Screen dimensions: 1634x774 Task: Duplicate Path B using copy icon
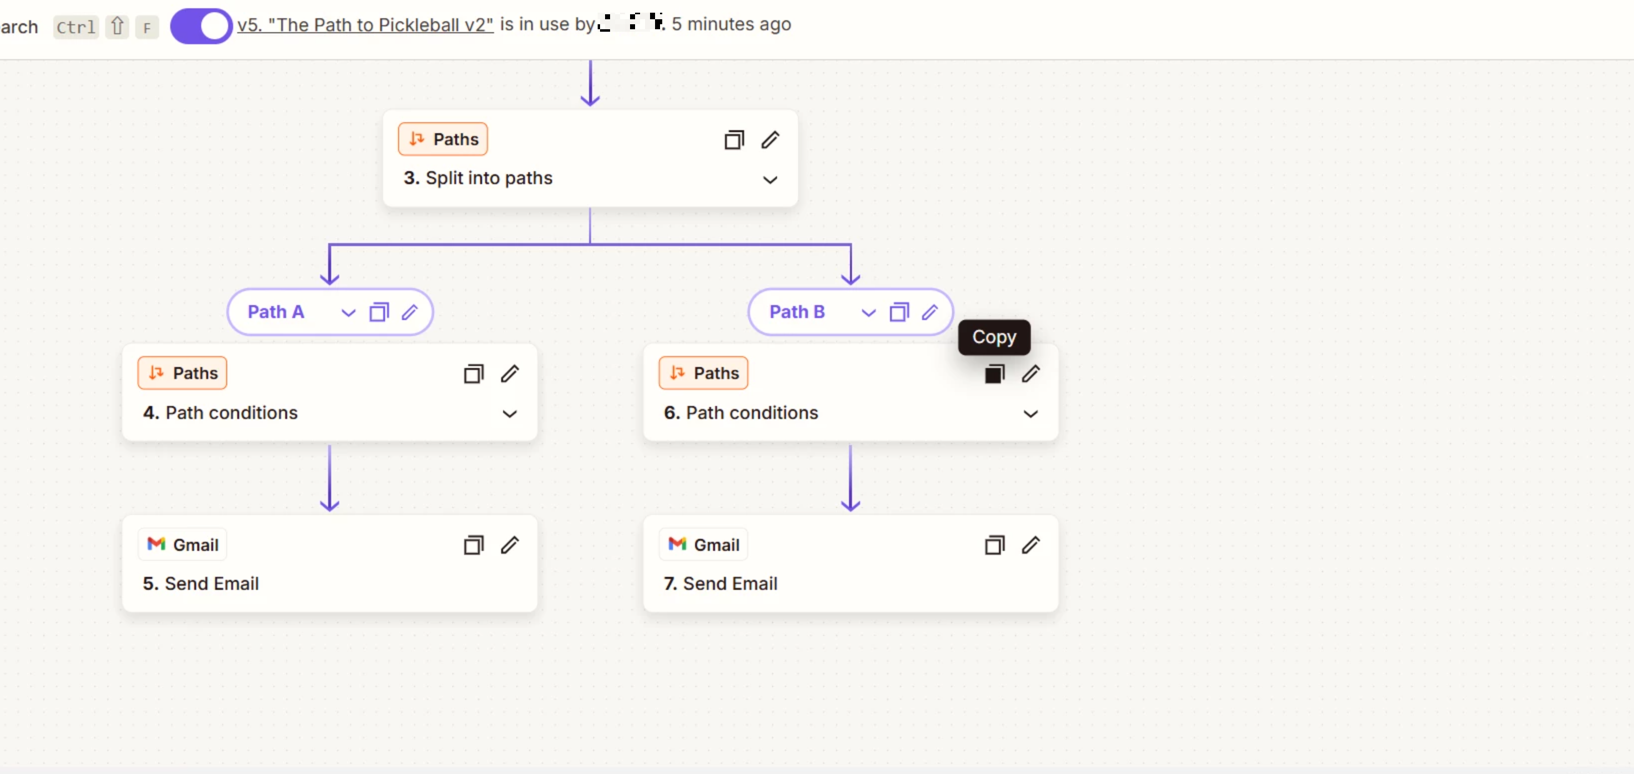tap(899, 313)
